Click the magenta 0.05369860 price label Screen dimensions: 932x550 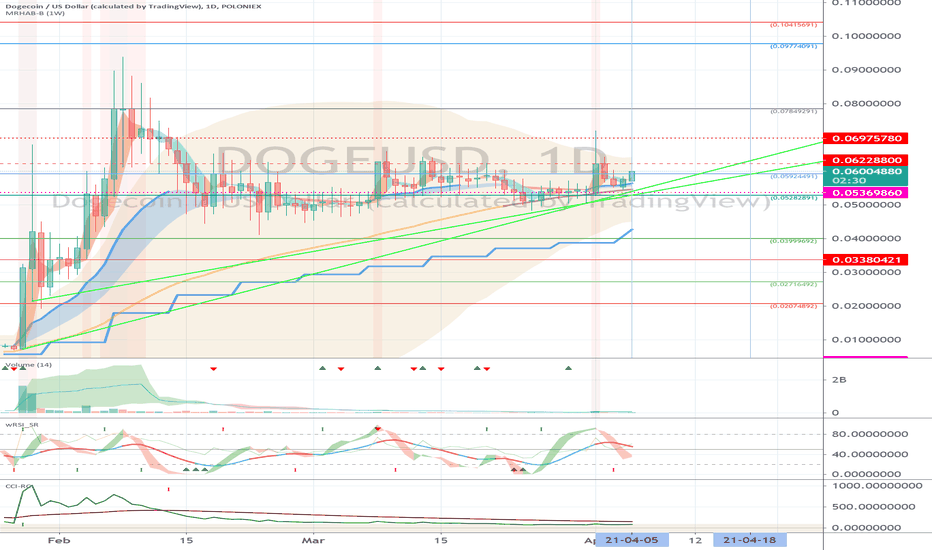pyautogui.click(x=865, y=193)
